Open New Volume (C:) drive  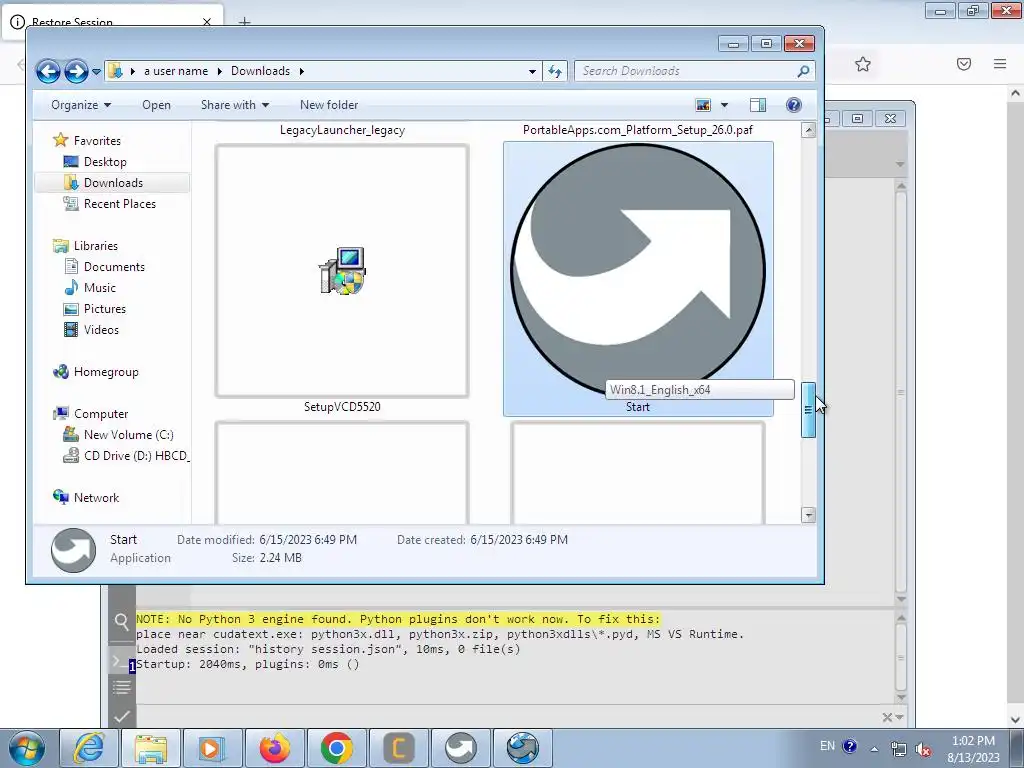[128, 435]
